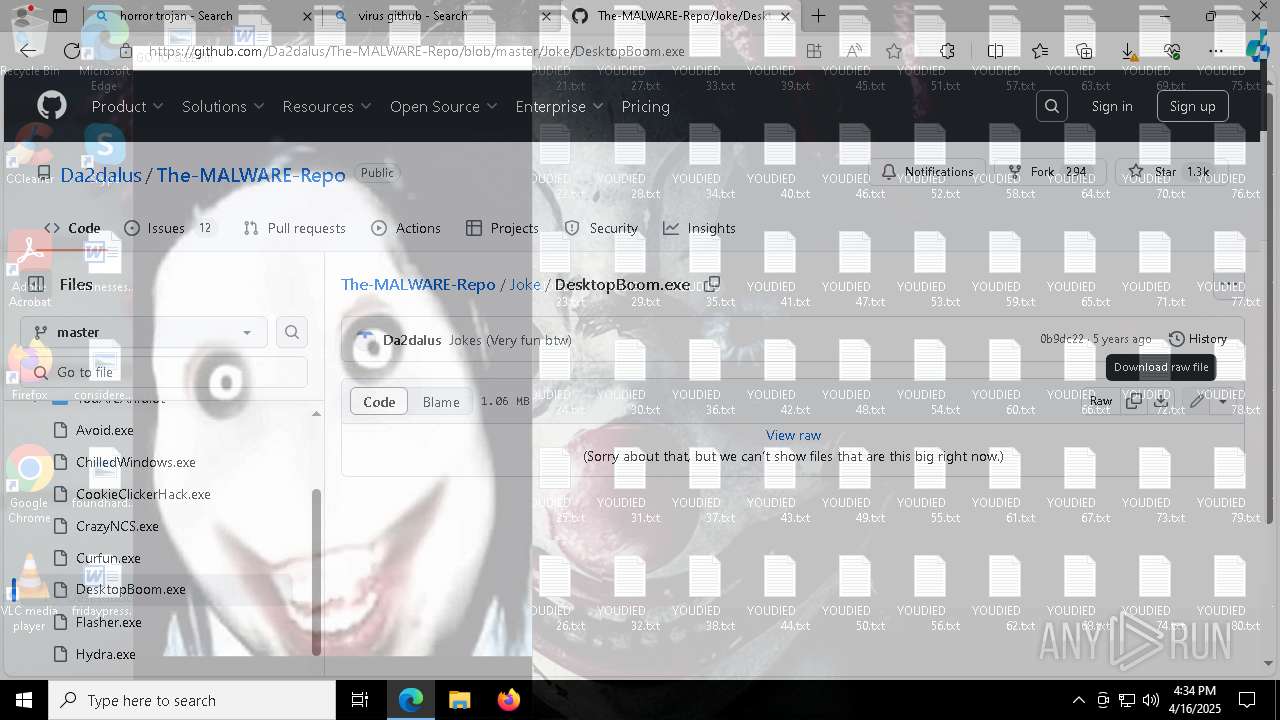This screenshot has height=720, width=1280.
Task: Collapse the Files side panel icon
Action: click(36, 284)
